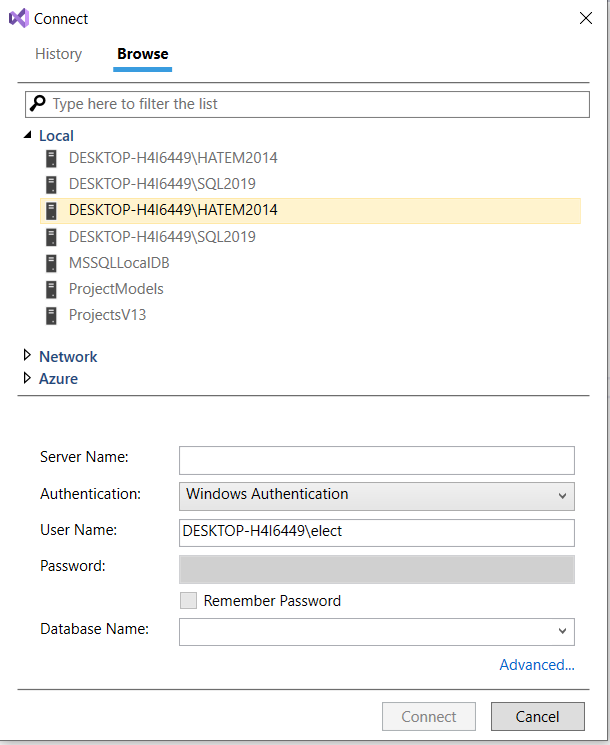
Task: Expand the Network server group
Action: pos(27,355)
